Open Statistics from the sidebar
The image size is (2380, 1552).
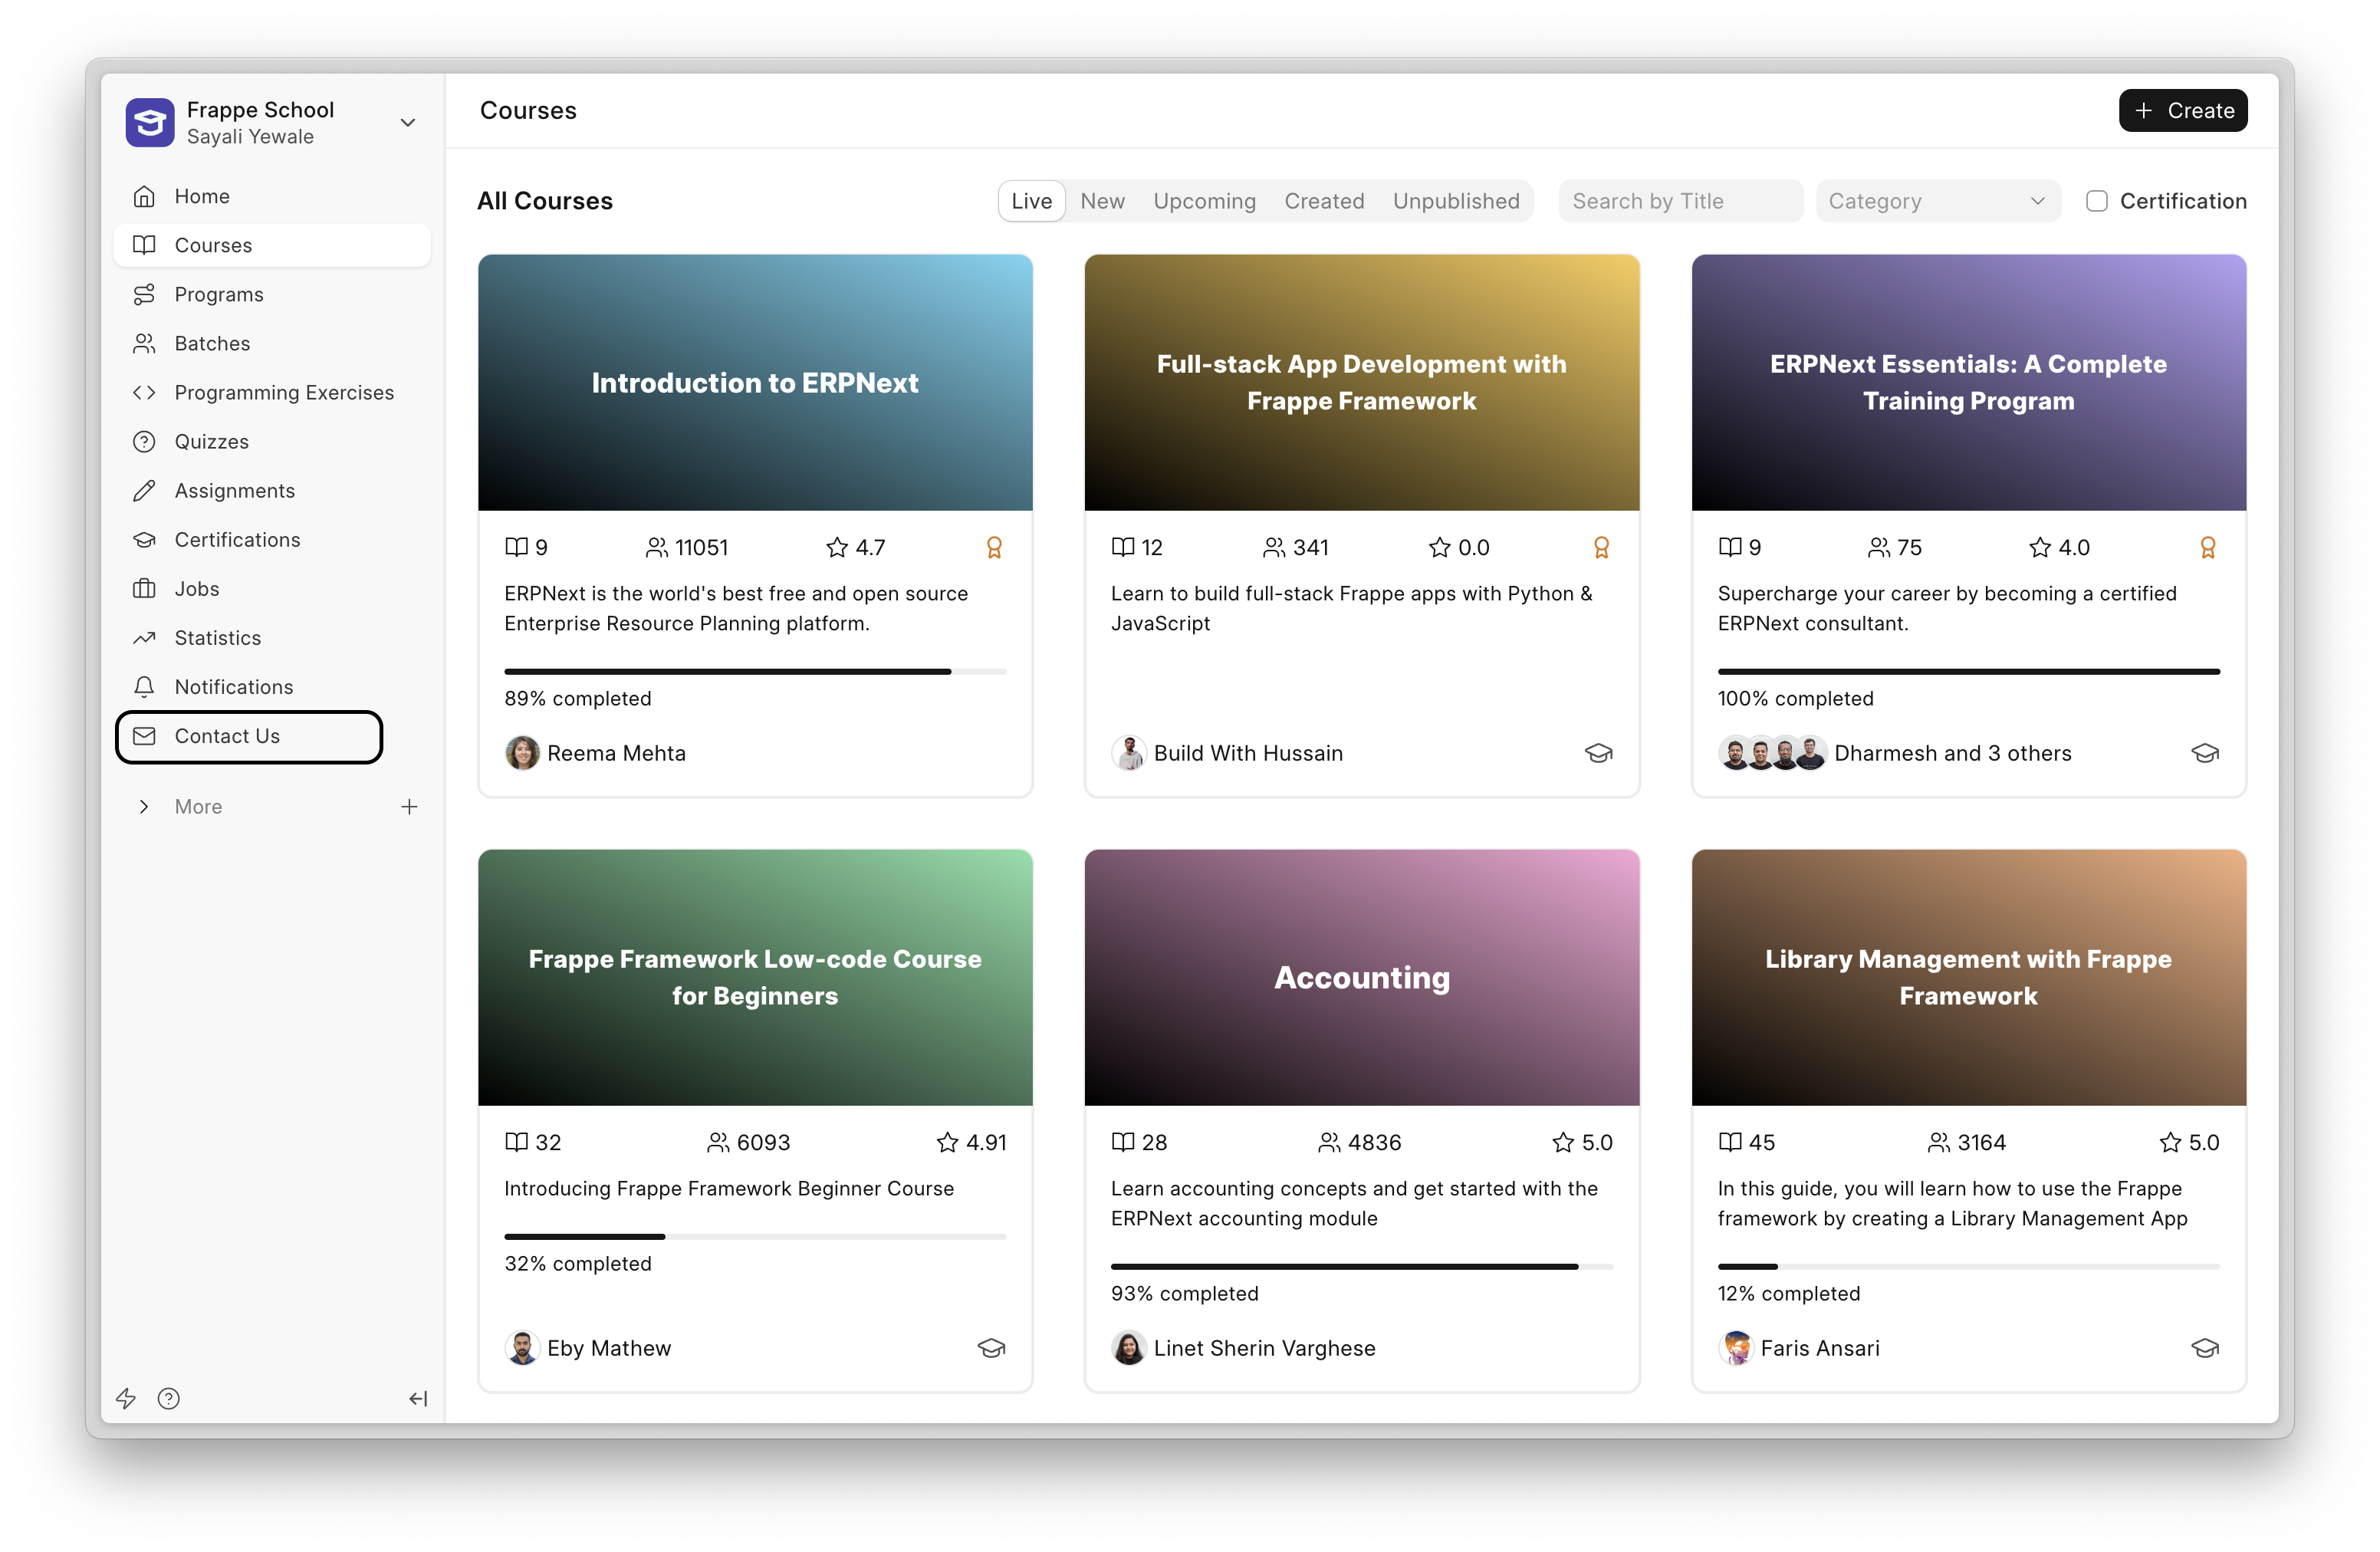(217, 637)
